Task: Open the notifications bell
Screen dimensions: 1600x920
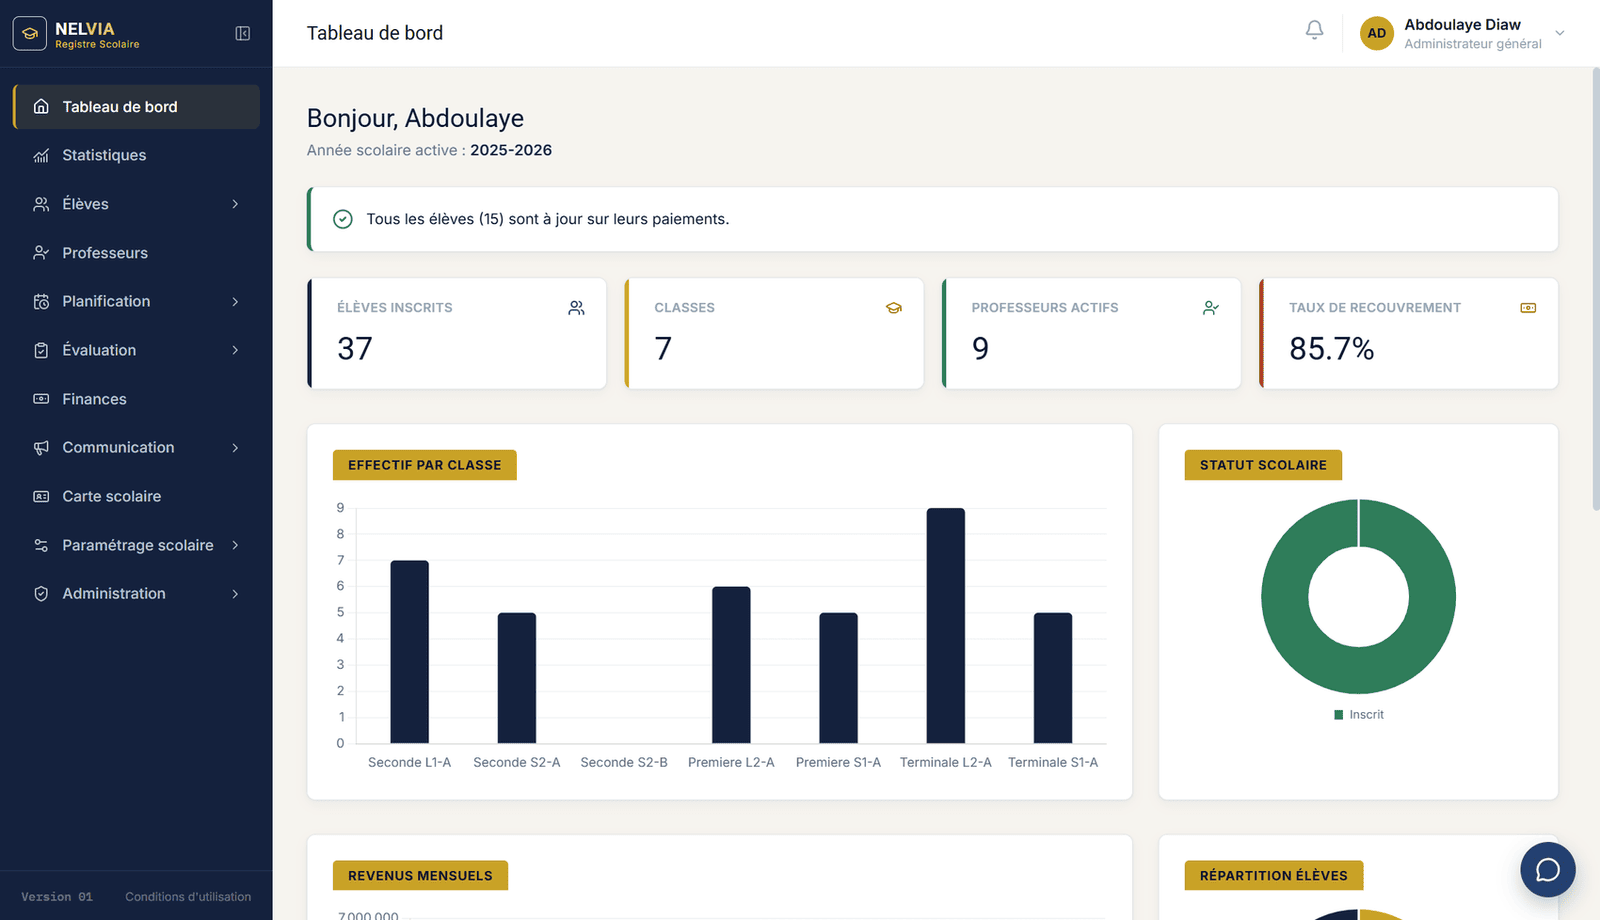Action: (1314, 31)
